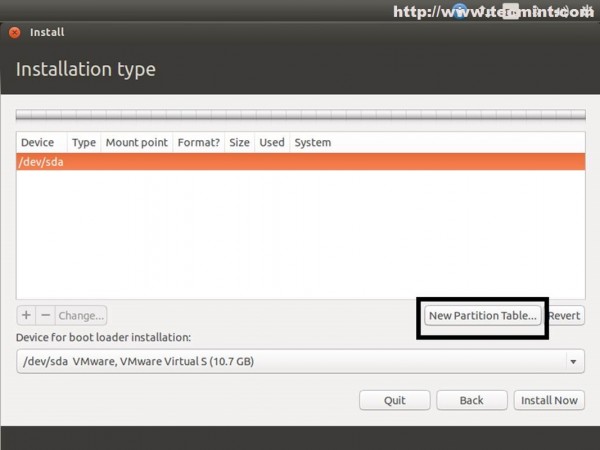600x450 pixels.
Task: Close the Install window
Action: pos(15,33)
